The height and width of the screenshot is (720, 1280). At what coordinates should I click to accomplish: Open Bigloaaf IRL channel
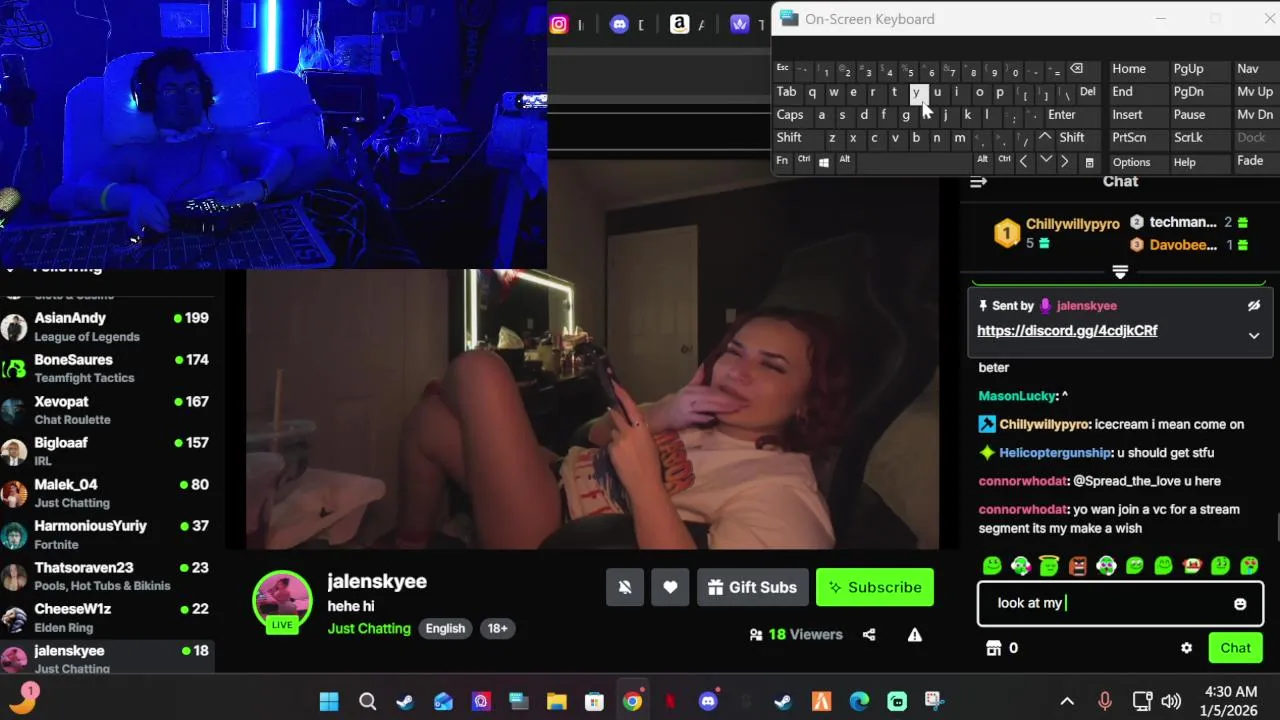[x=107, y=452]
